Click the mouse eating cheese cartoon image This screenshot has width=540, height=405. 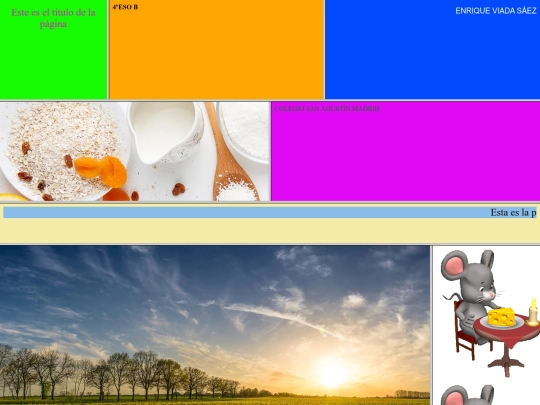(x=489, y=313)
